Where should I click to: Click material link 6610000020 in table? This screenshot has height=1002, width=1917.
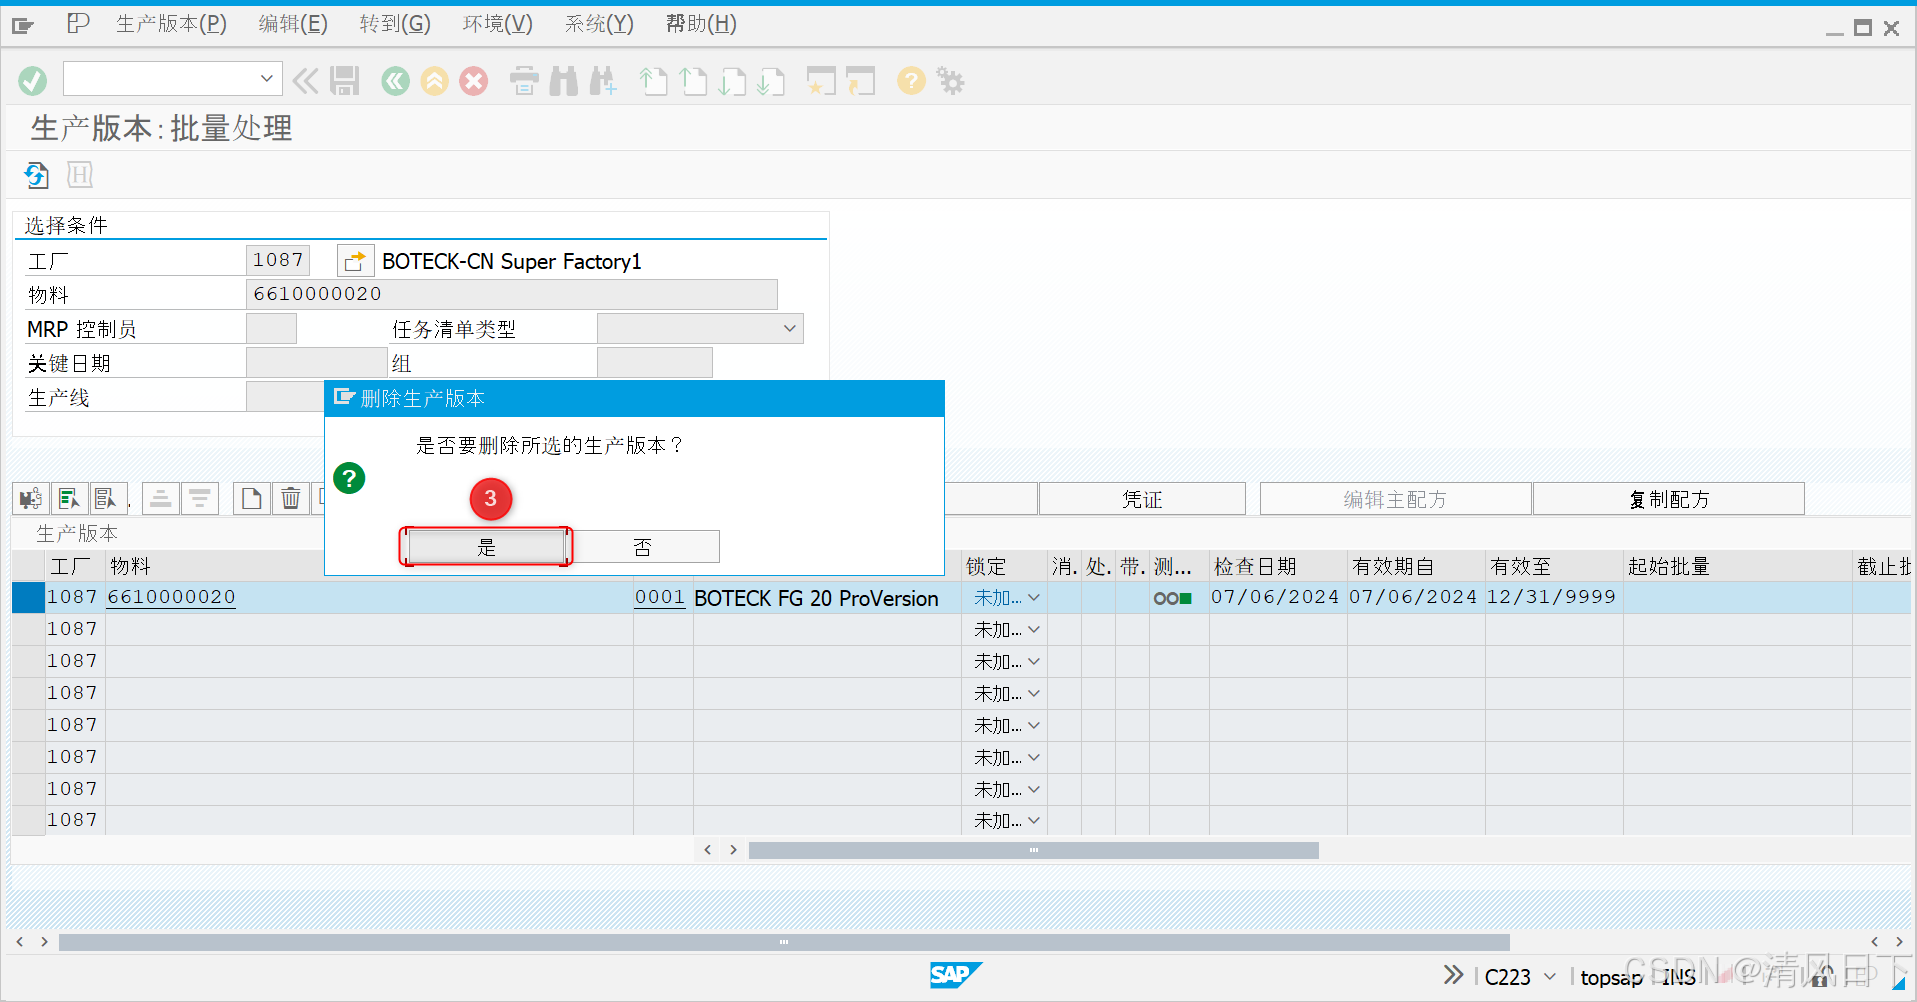pyautogui.click(x=171, y=597)
